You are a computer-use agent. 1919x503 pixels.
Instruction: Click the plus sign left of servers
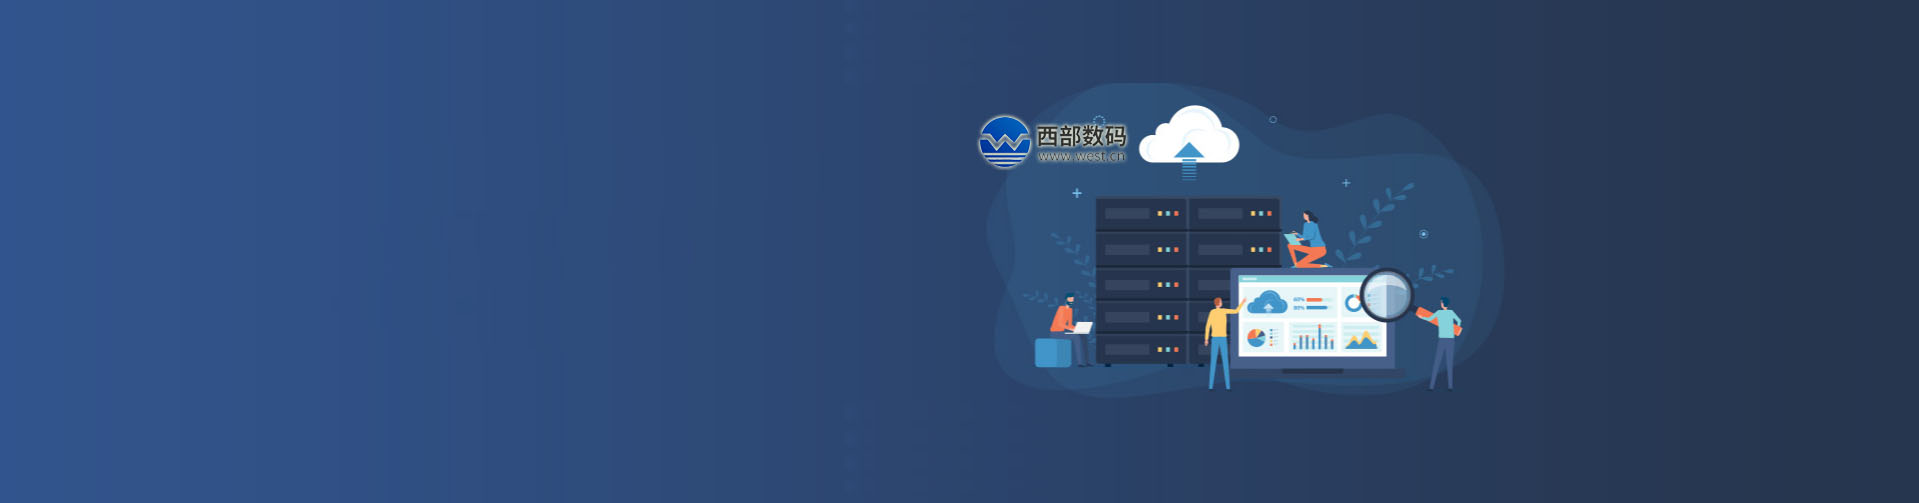(1077, 193)
